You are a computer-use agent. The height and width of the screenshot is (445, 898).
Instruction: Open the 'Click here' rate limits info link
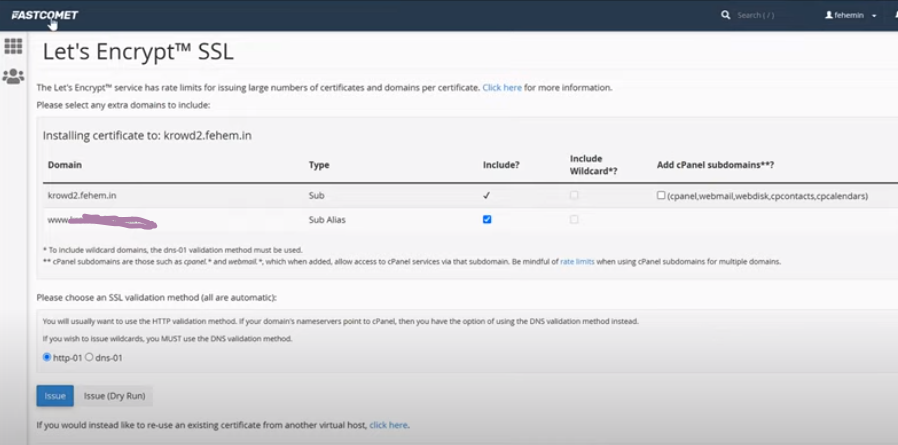click(x=502, y=88)
